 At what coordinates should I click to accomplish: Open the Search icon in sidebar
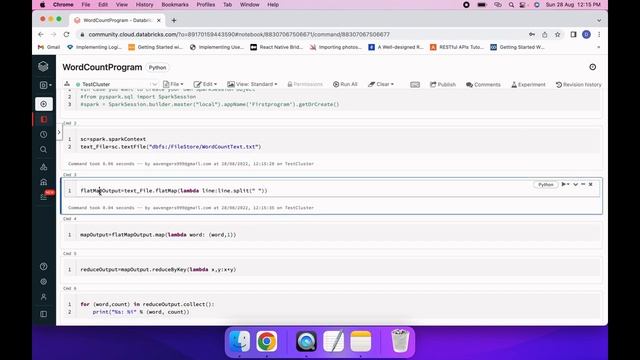[x=44, y=150]
